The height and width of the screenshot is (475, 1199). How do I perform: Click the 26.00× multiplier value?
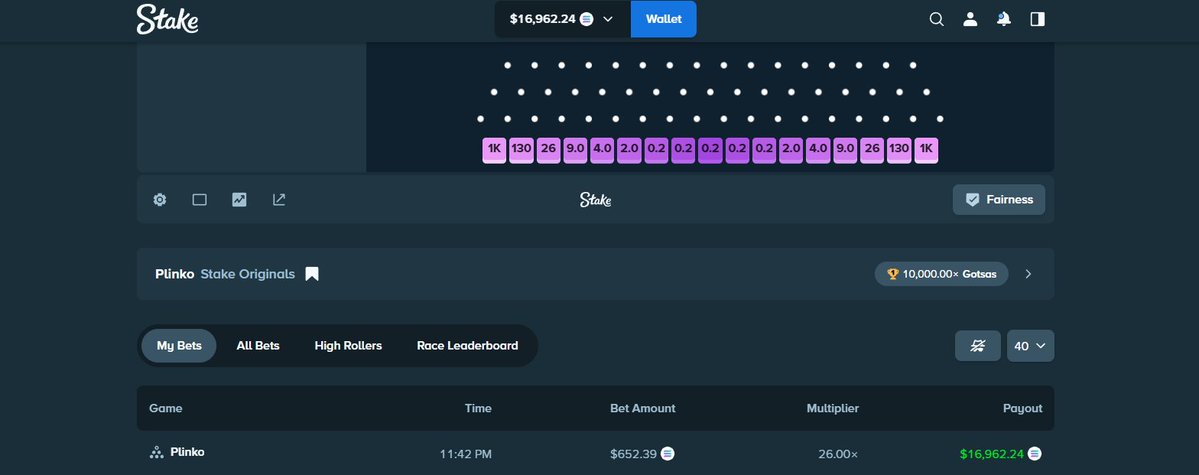[x=838, y=454]
